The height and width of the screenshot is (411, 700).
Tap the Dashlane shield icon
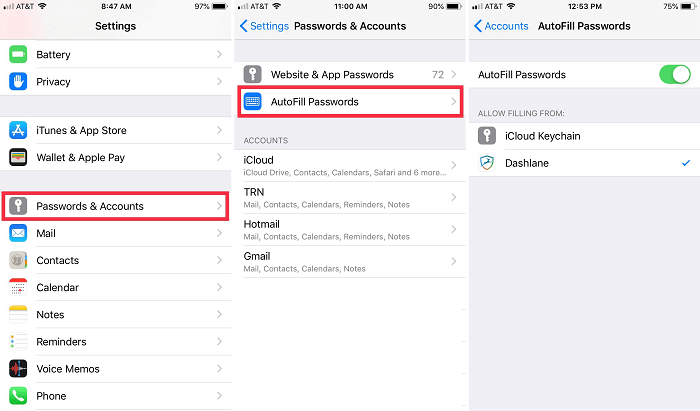[488, 162]
